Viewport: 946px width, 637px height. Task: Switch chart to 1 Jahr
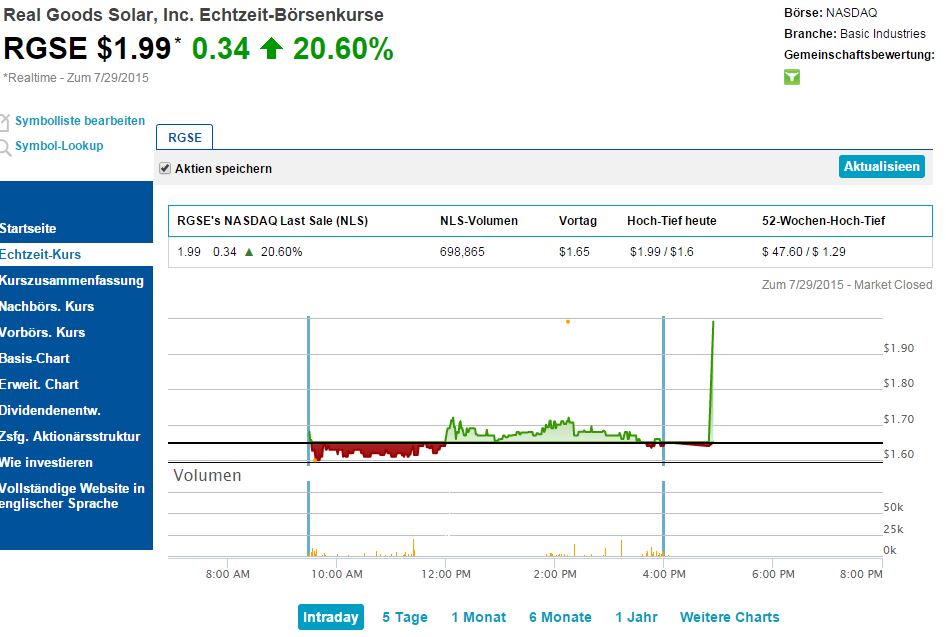tap(636, 617)
